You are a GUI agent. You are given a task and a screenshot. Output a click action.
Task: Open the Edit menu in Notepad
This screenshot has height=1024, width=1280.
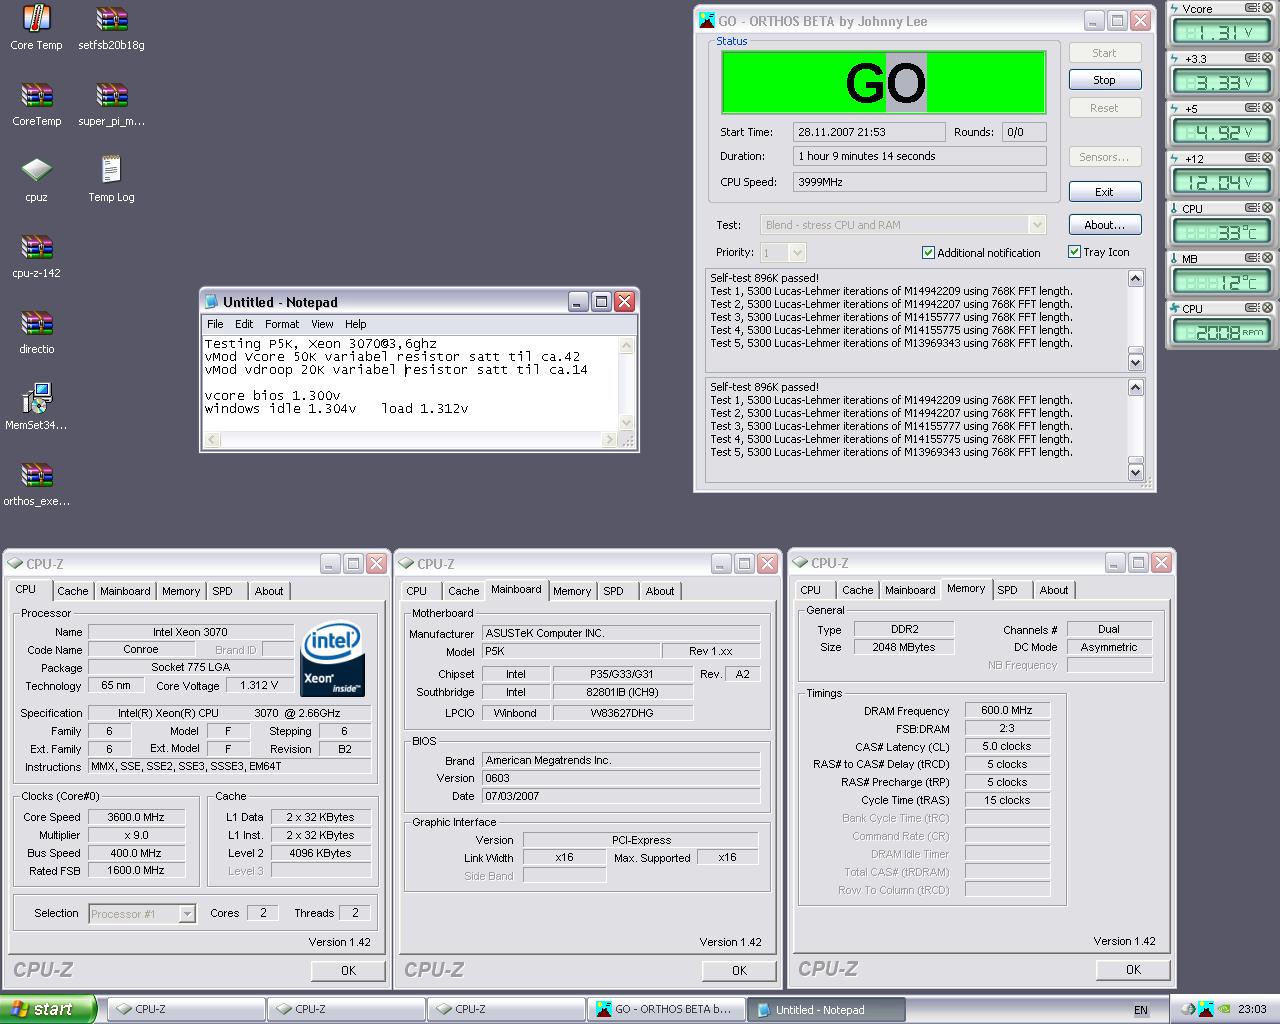(244, 324)
